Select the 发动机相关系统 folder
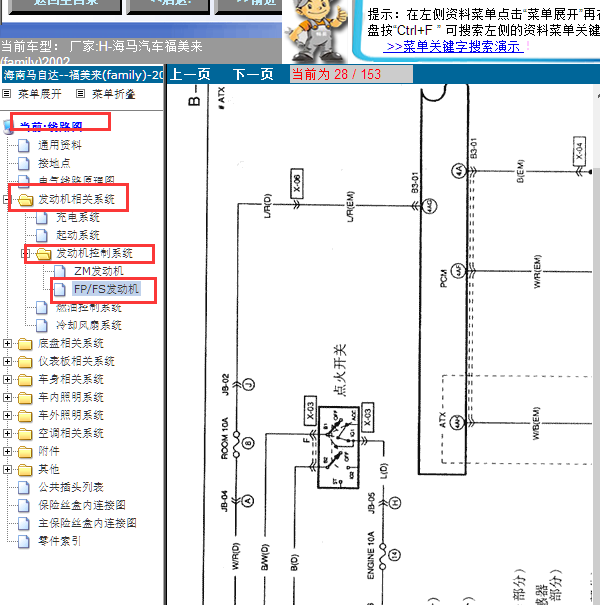 [76, 199]
